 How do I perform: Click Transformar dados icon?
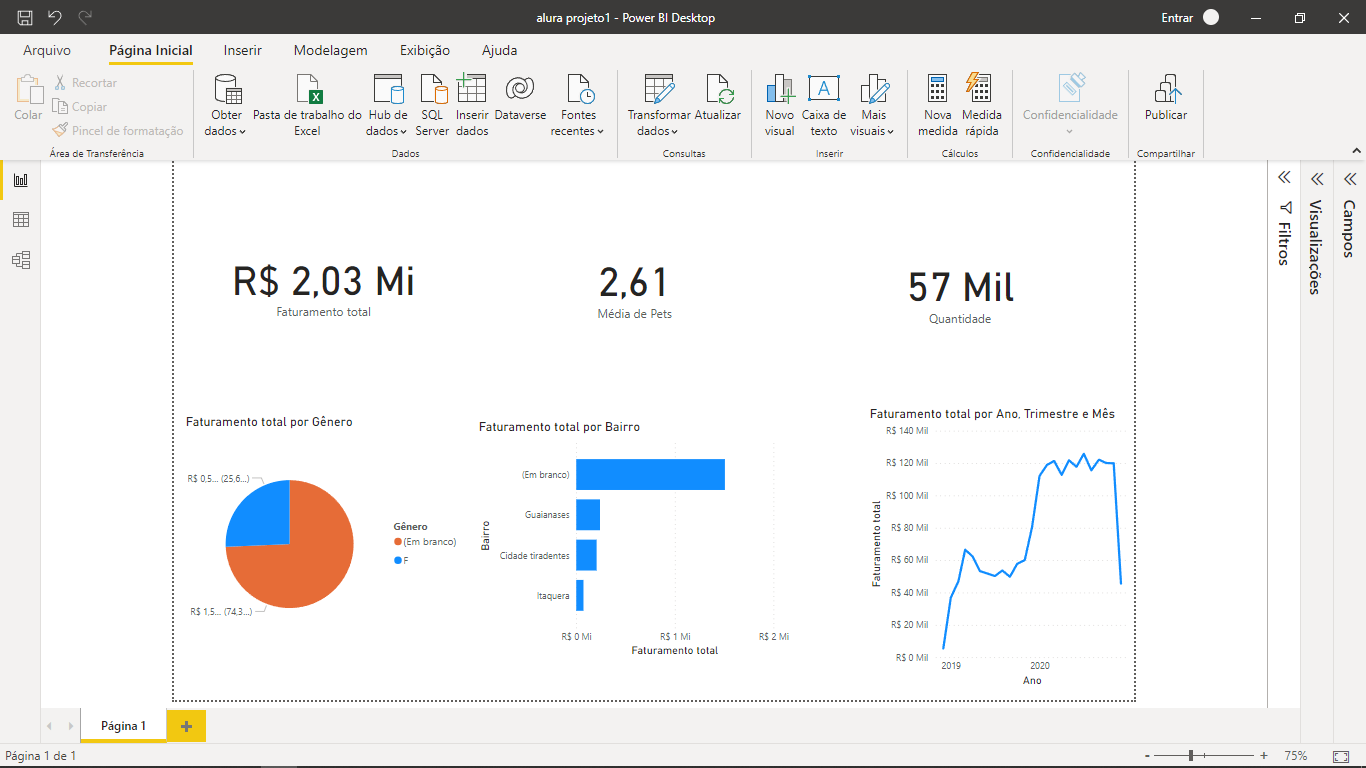coord(659,89)
